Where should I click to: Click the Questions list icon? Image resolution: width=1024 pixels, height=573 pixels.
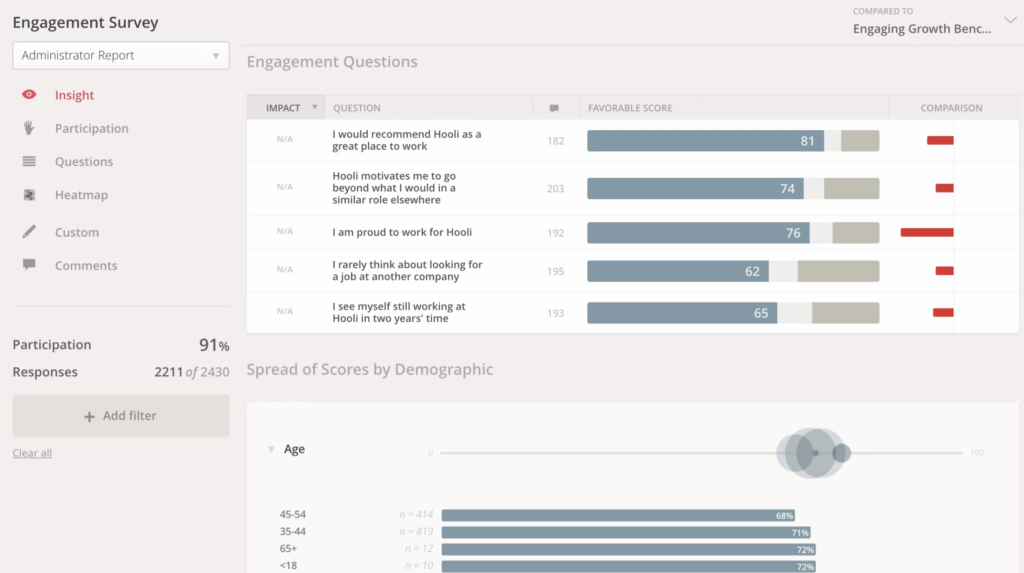(x=29, y=161)
